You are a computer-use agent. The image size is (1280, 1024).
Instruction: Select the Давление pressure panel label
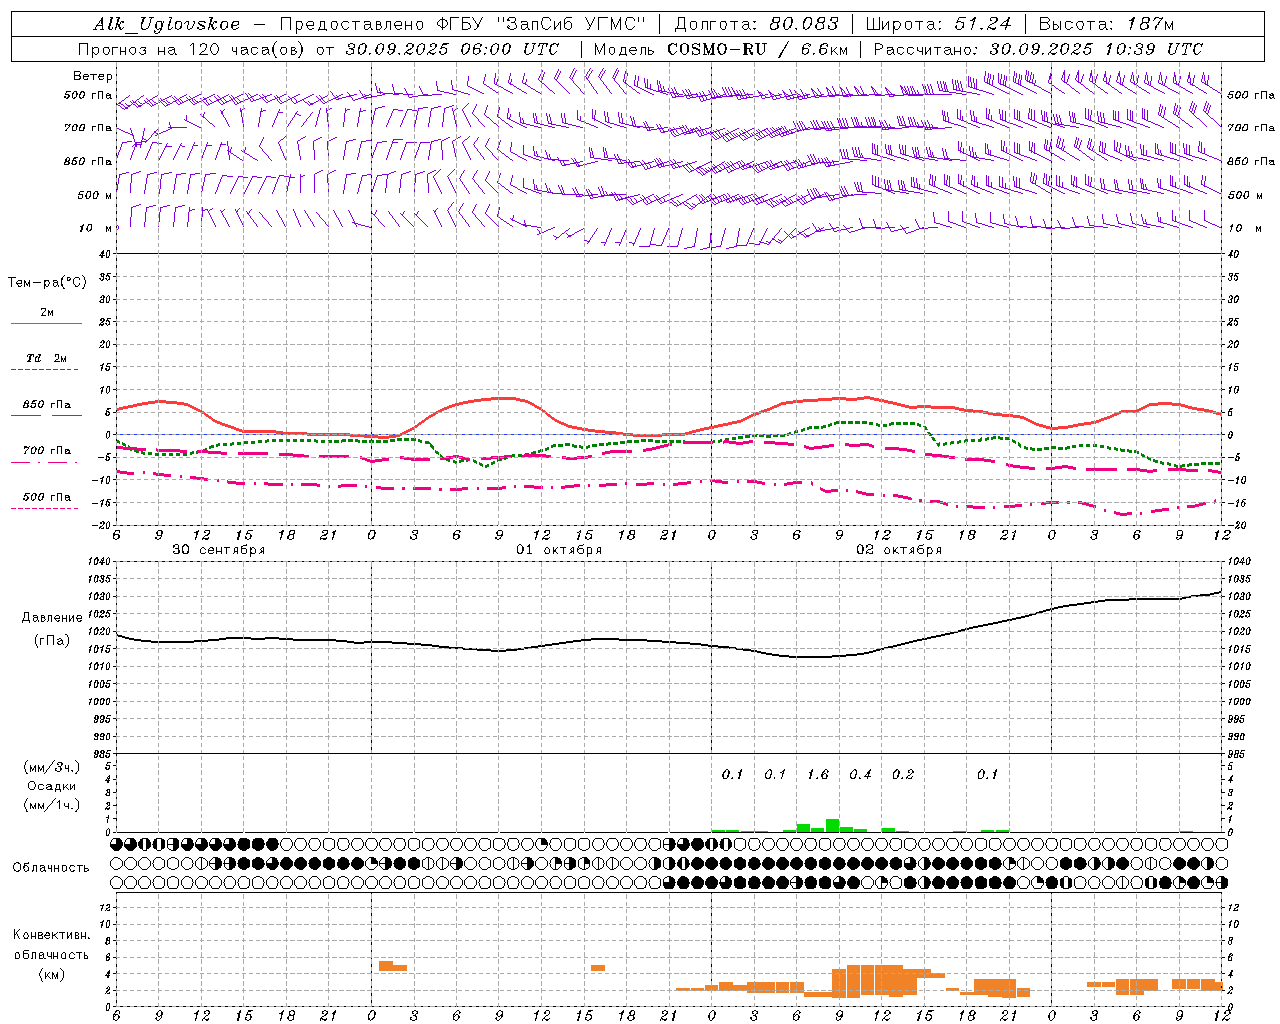[52, 618]
